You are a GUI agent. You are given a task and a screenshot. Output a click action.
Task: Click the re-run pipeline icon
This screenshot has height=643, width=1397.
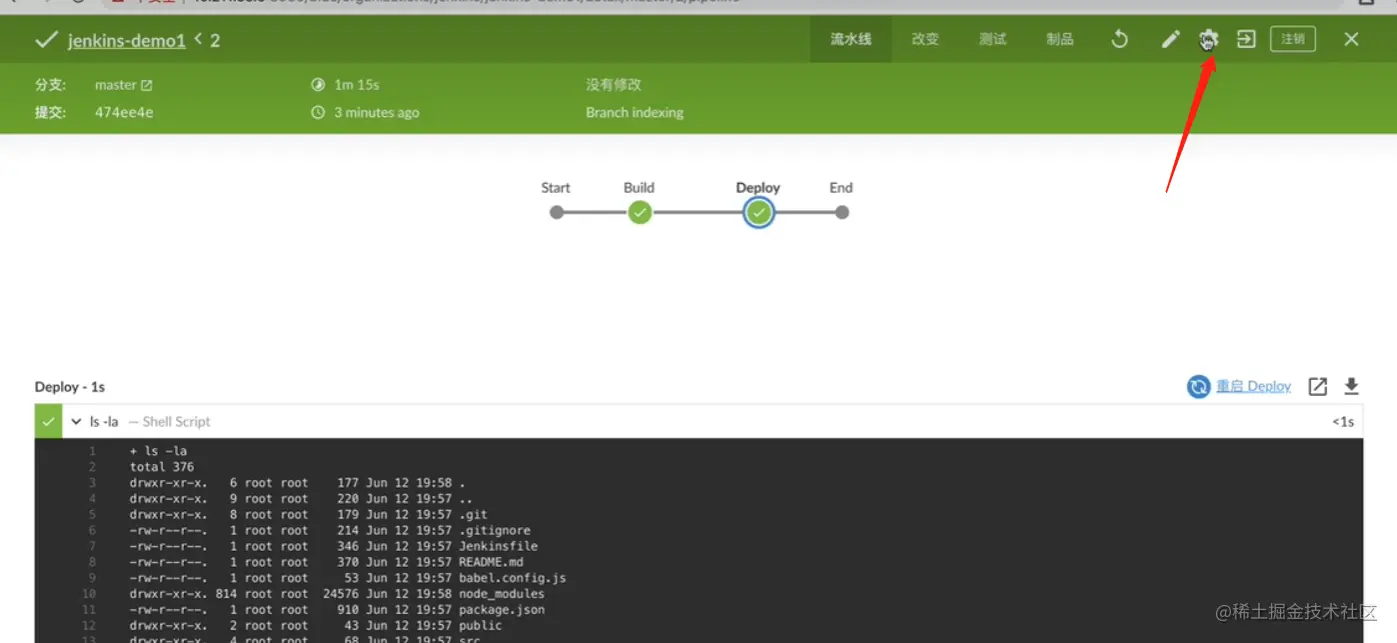click(x=1120, y=39)
